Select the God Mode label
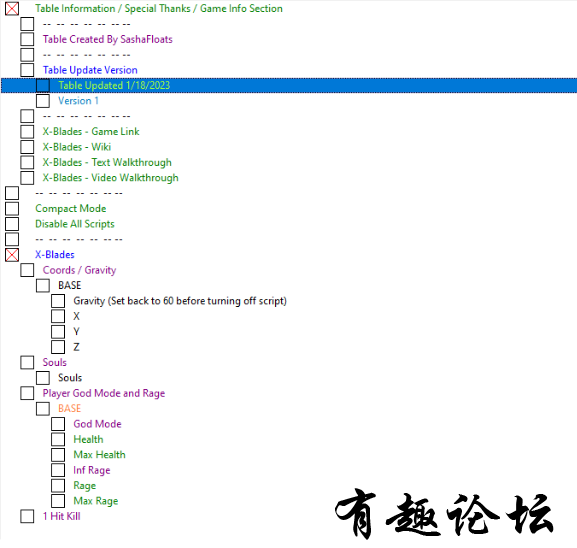Viewport: 577px width, 548px height. 98,424
